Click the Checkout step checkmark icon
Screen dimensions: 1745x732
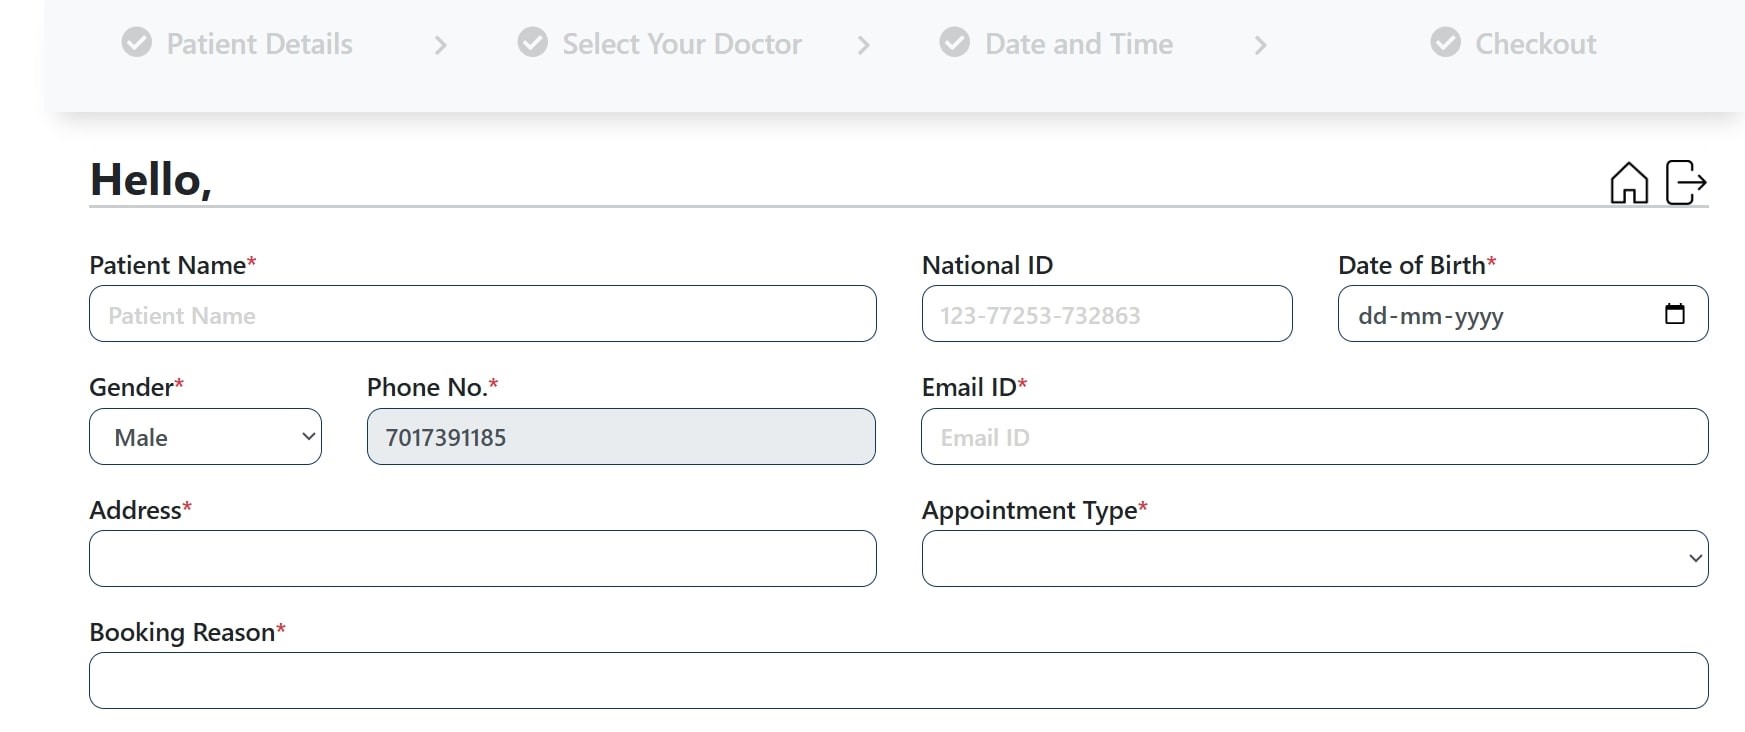point(1445,43)
